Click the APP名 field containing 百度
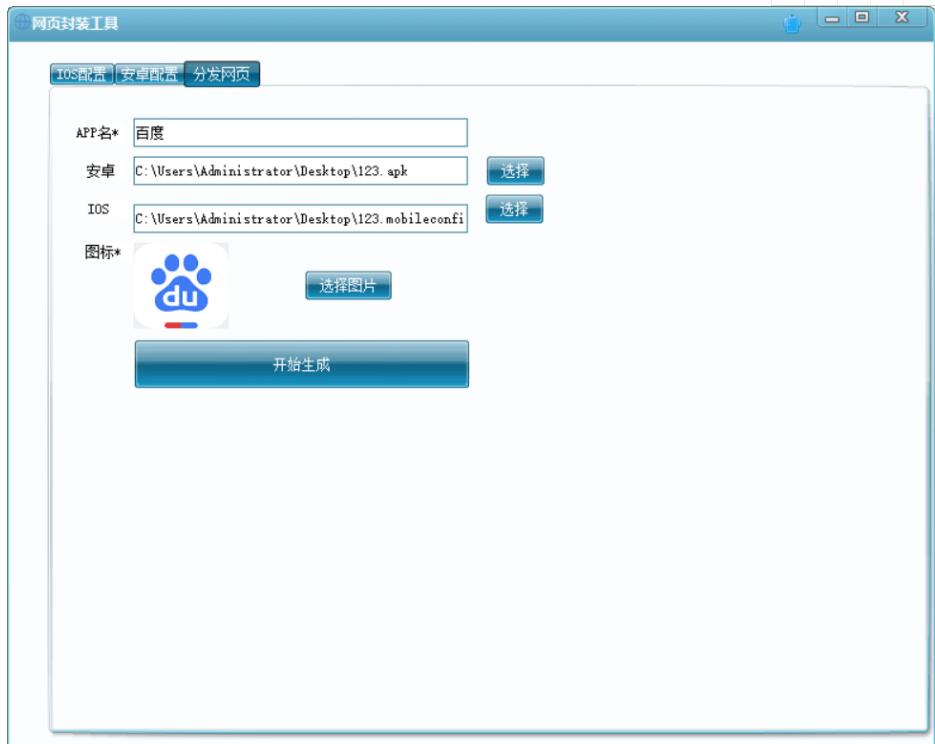Viewport: 935px width, 744px height. point(300,133)
